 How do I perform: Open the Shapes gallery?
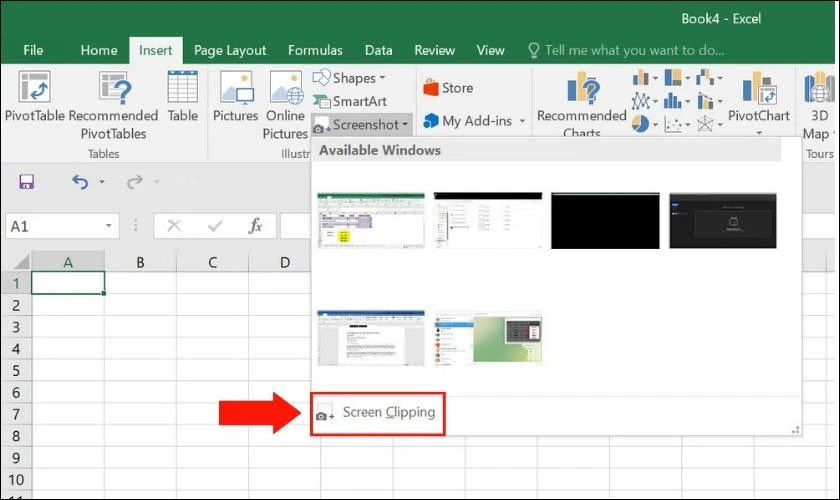[349, 78]
